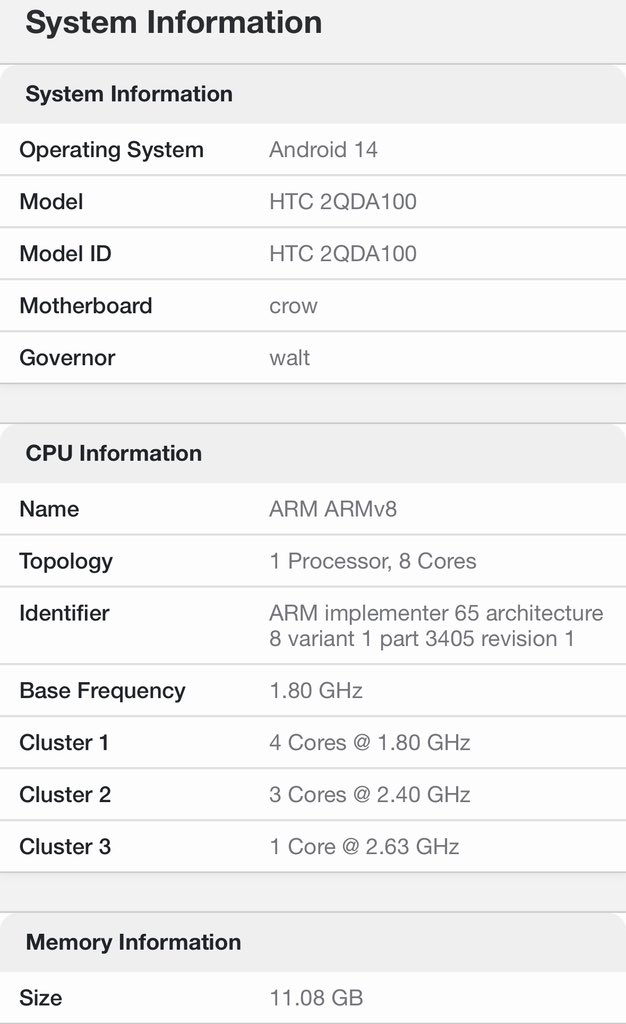Click the 'Size' label in Memory section
The height and width of the screenshot is (1024, 626).
(x=41, y=998)
